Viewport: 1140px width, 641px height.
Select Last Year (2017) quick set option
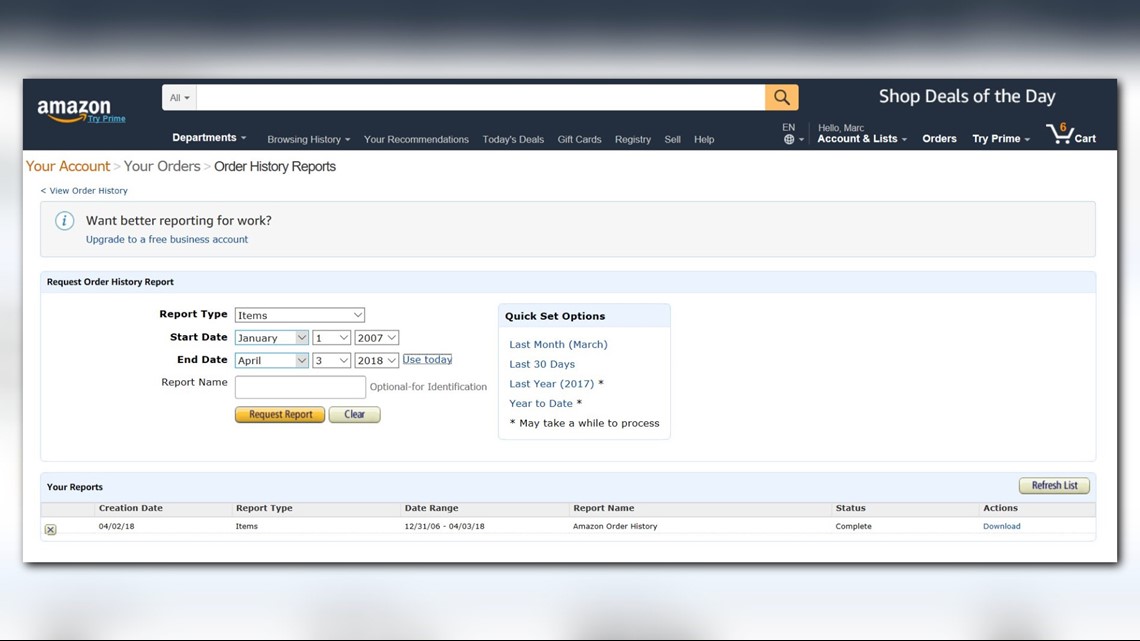pyautogui.click(x=551, y=384)
